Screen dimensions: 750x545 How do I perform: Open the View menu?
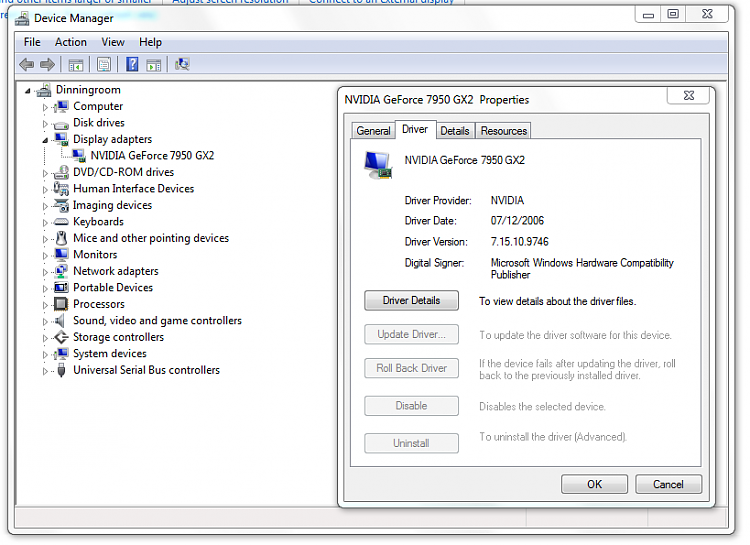113,42
